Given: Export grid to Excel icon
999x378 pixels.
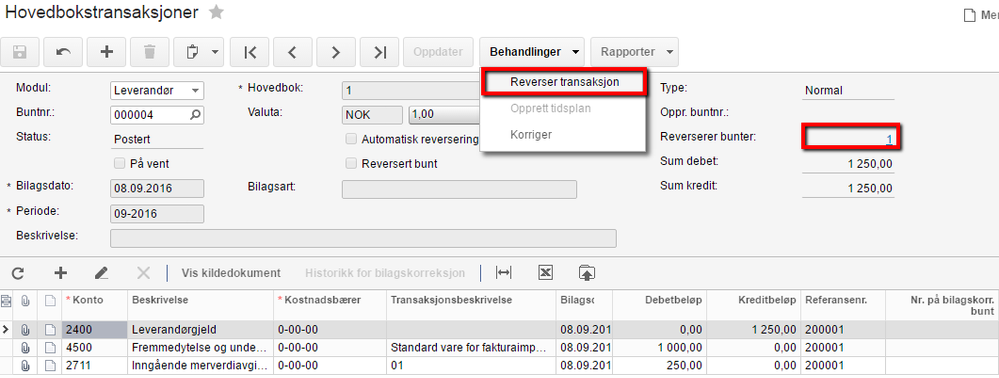Looking at the screenshot, I should [545, 273].
